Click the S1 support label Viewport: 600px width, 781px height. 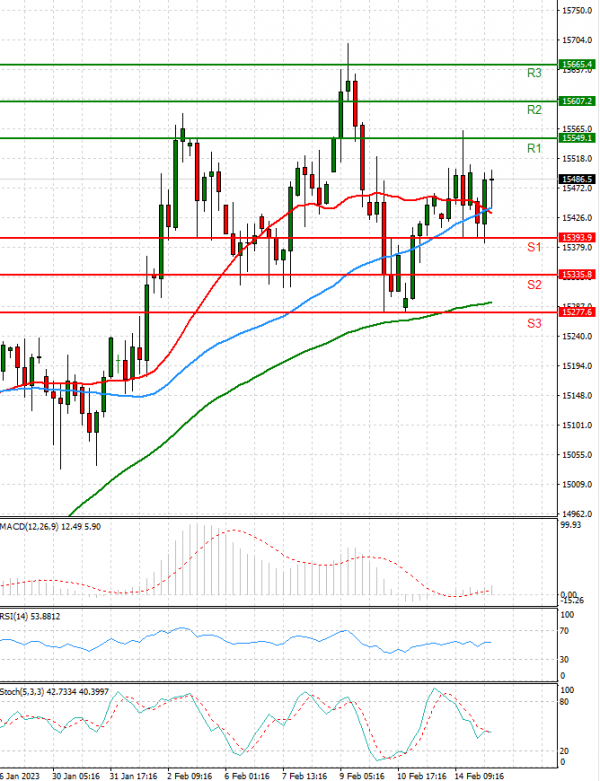click(x=534, y=247)
